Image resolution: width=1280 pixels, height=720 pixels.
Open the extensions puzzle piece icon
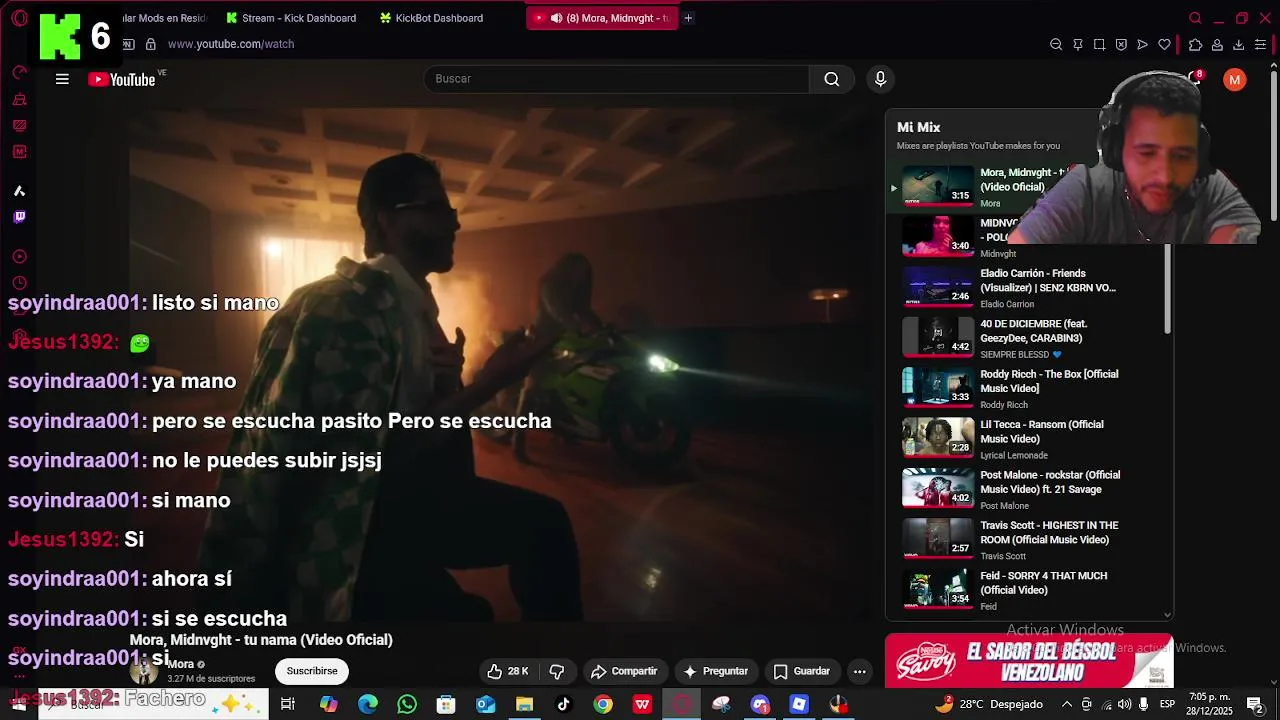[1195, 44]
